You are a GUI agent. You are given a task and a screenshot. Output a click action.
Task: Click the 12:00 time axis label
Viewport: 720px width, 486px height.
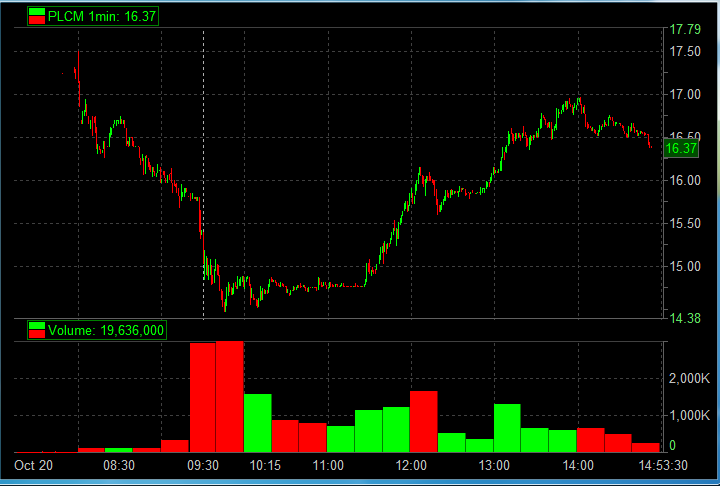tap(411, 465)
